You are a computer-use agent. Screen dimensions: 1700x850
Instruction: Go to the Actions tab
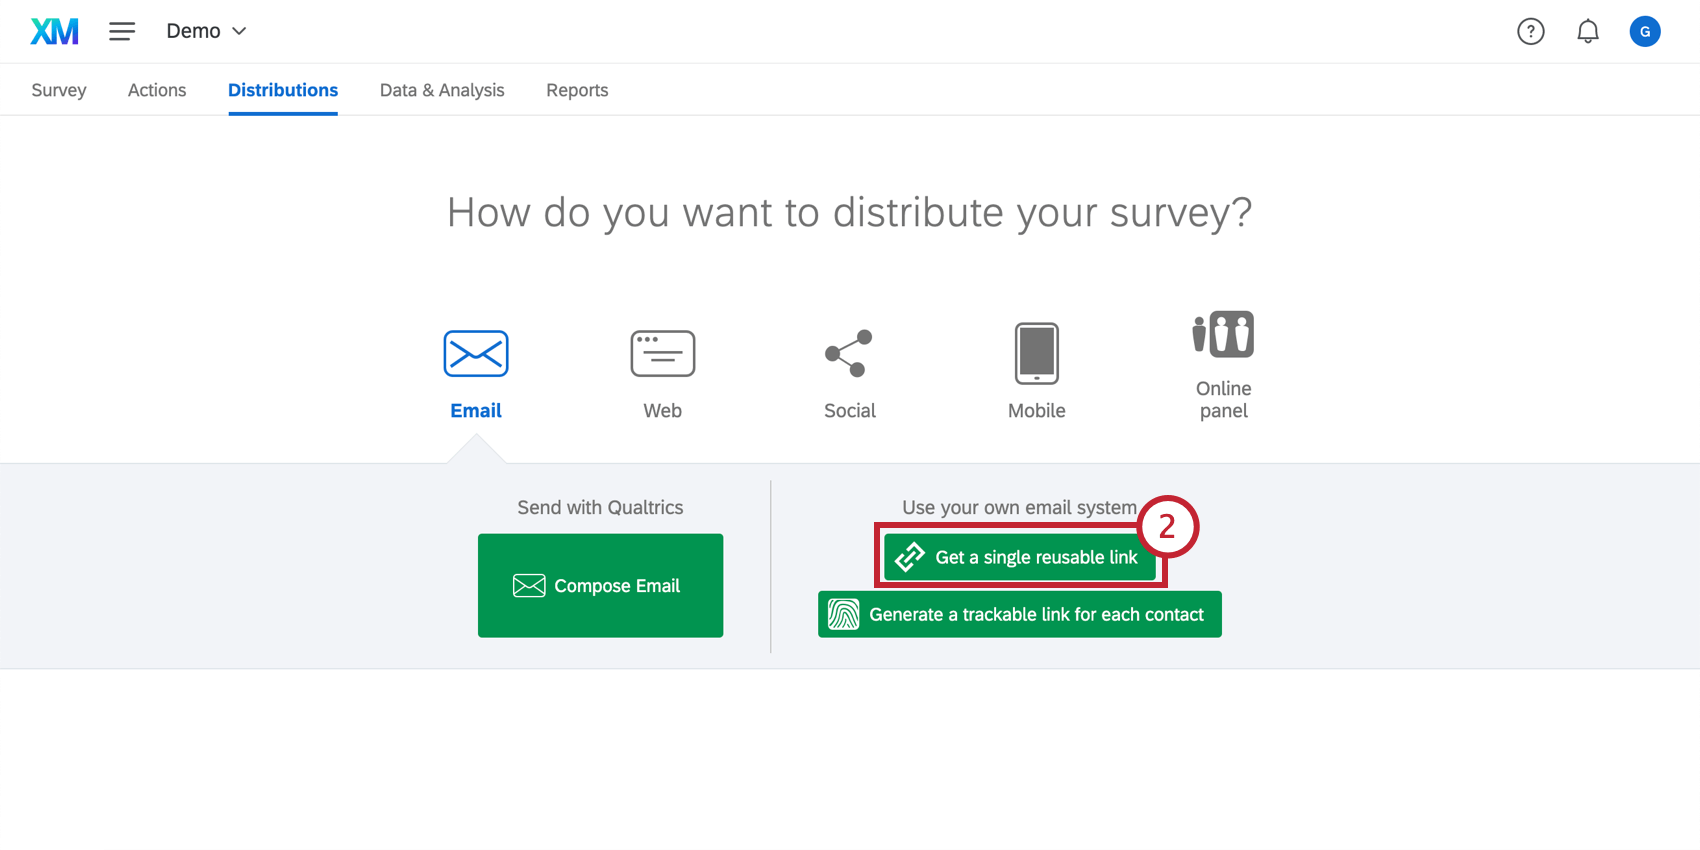157,90
